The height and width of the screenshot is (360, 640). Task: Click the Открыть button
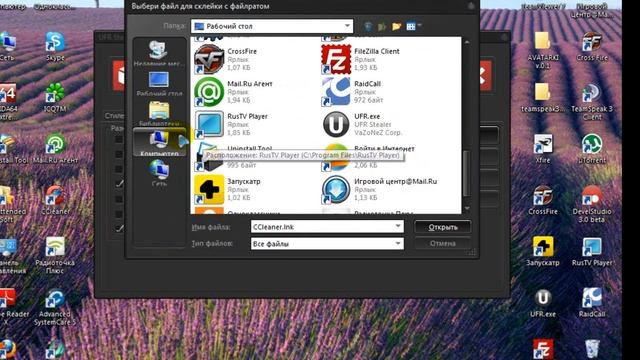pos(443,227)
